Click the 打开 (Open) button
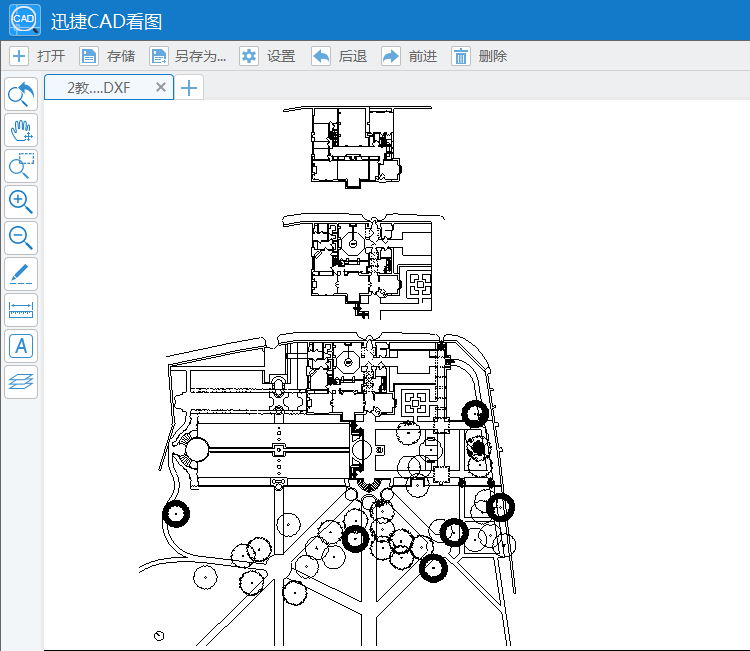750x651 pixels. pos(37,56)
